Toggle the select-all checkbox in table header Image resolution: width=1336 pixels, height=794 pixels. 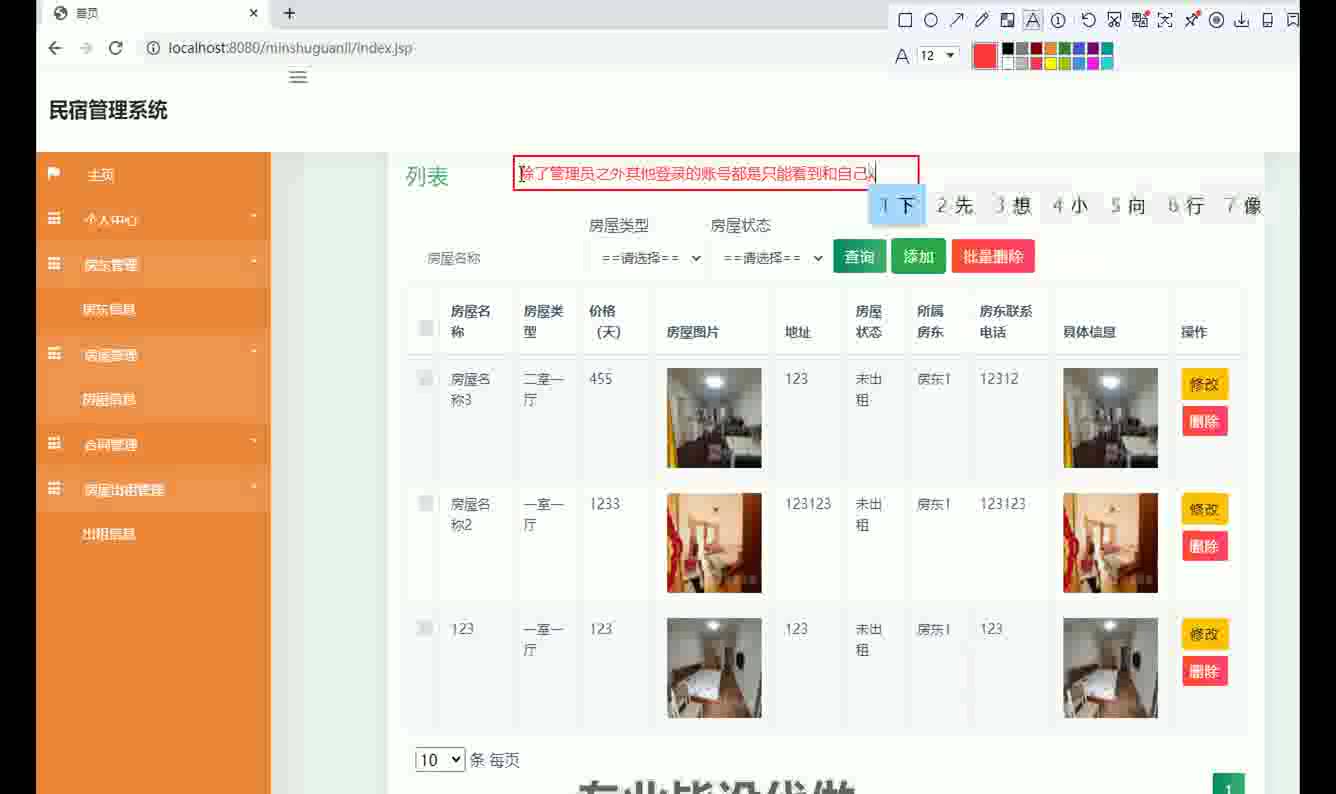click(x=426, y=327)
